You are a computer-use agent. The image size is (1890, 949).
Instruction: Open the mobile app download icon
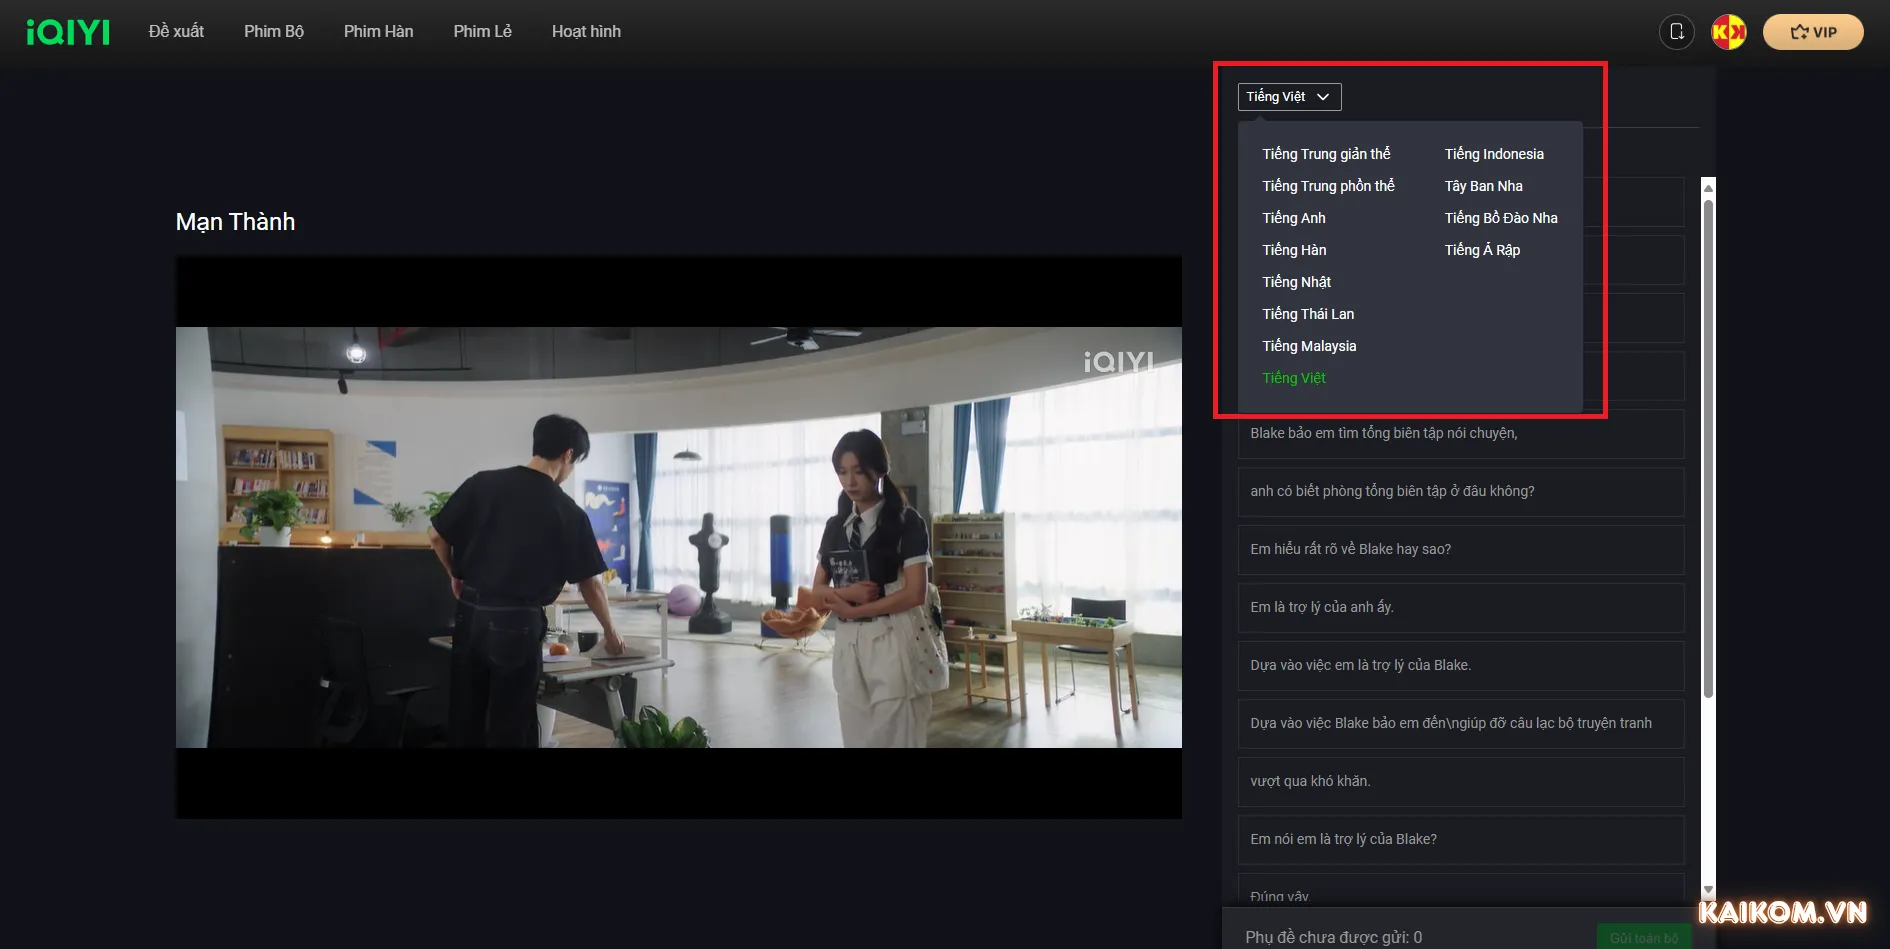[x=1676, y=31]
